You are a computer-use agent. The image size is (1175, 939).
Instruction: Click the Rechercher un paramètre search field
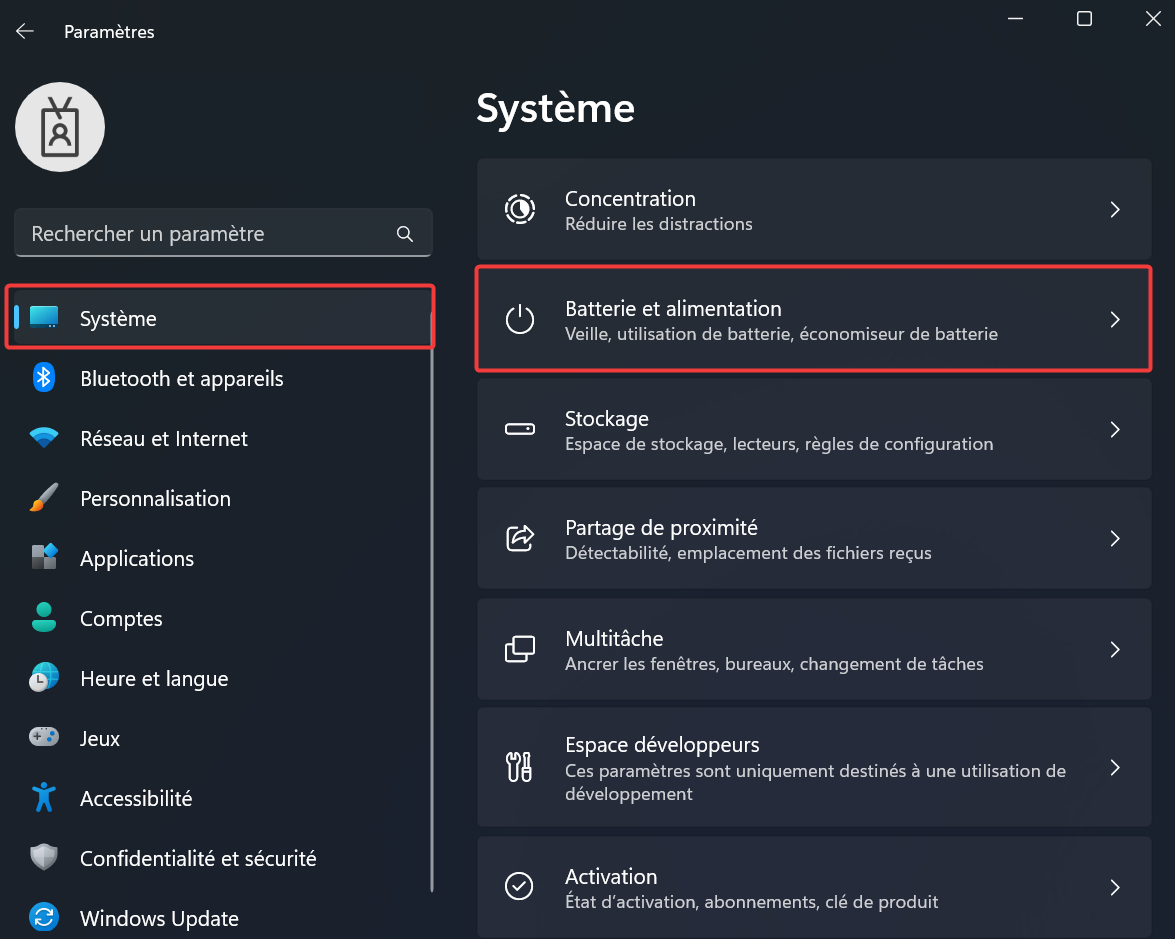(223, 233)
